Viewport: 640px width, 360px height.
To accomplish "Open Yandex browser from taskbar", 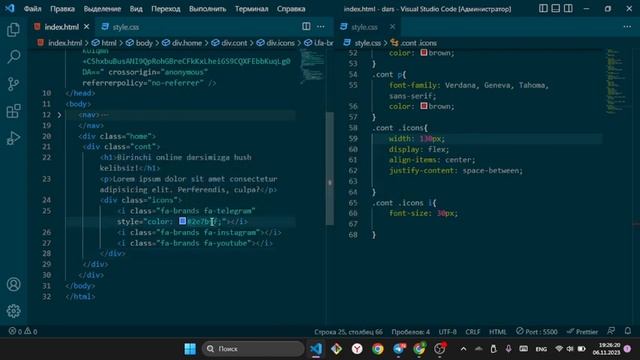I will 357,349.
